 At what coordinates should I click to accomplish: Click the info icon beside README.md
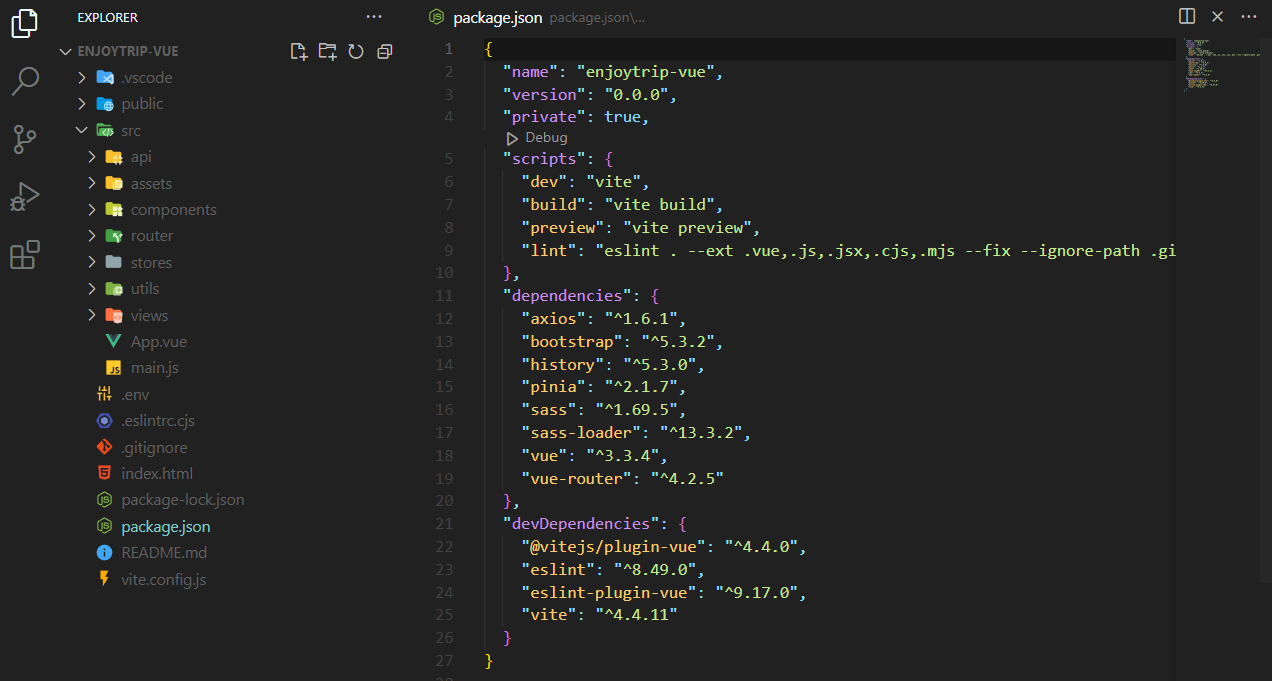point(104,553)
